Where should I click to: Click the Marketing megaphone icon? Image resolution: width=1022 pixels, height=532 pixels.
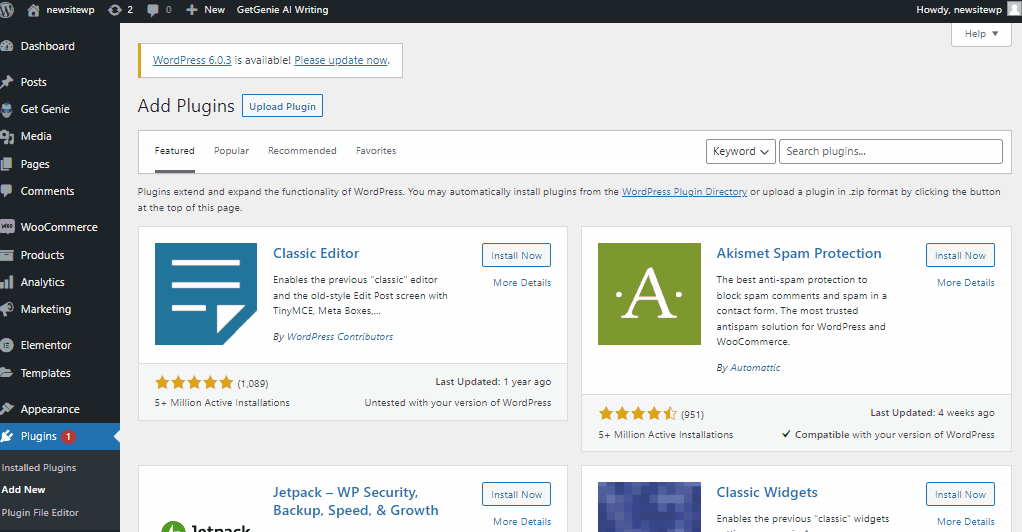click(x=7, y=309)
